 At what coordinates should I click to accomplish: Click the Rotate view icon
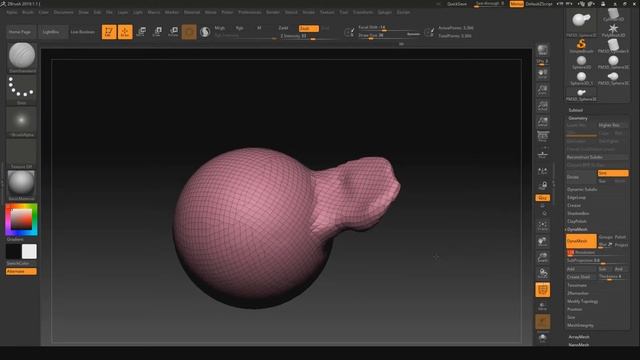542,273
